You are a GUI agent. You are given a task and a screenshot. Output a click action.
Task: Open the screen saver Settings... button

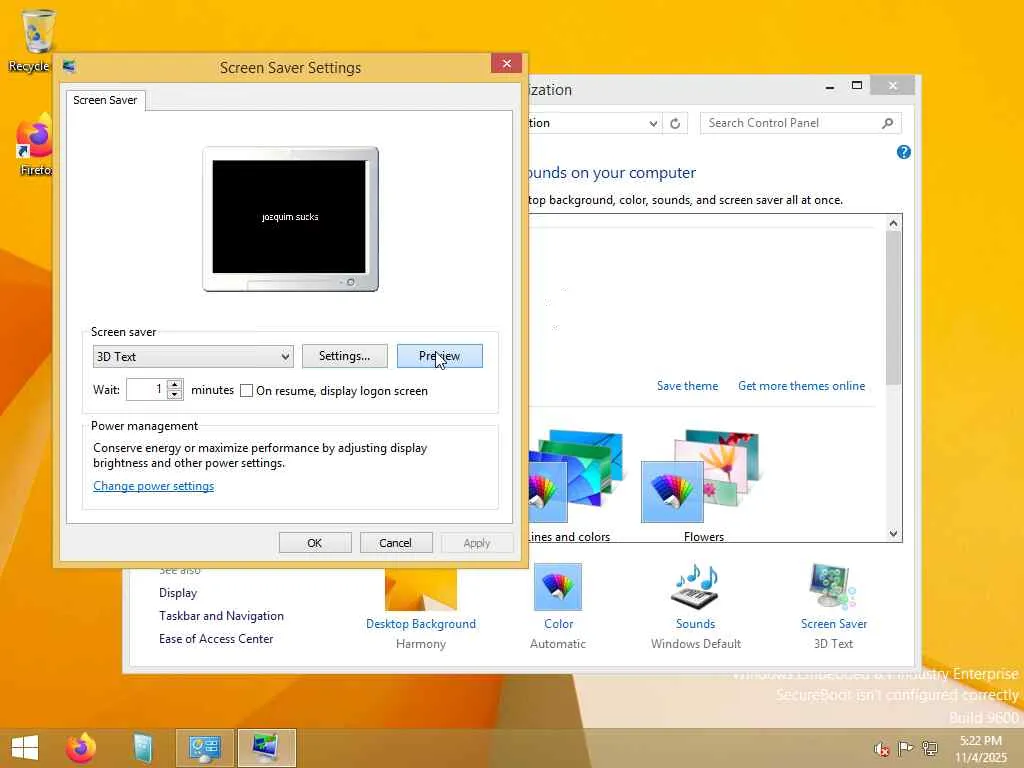(344, 356)
